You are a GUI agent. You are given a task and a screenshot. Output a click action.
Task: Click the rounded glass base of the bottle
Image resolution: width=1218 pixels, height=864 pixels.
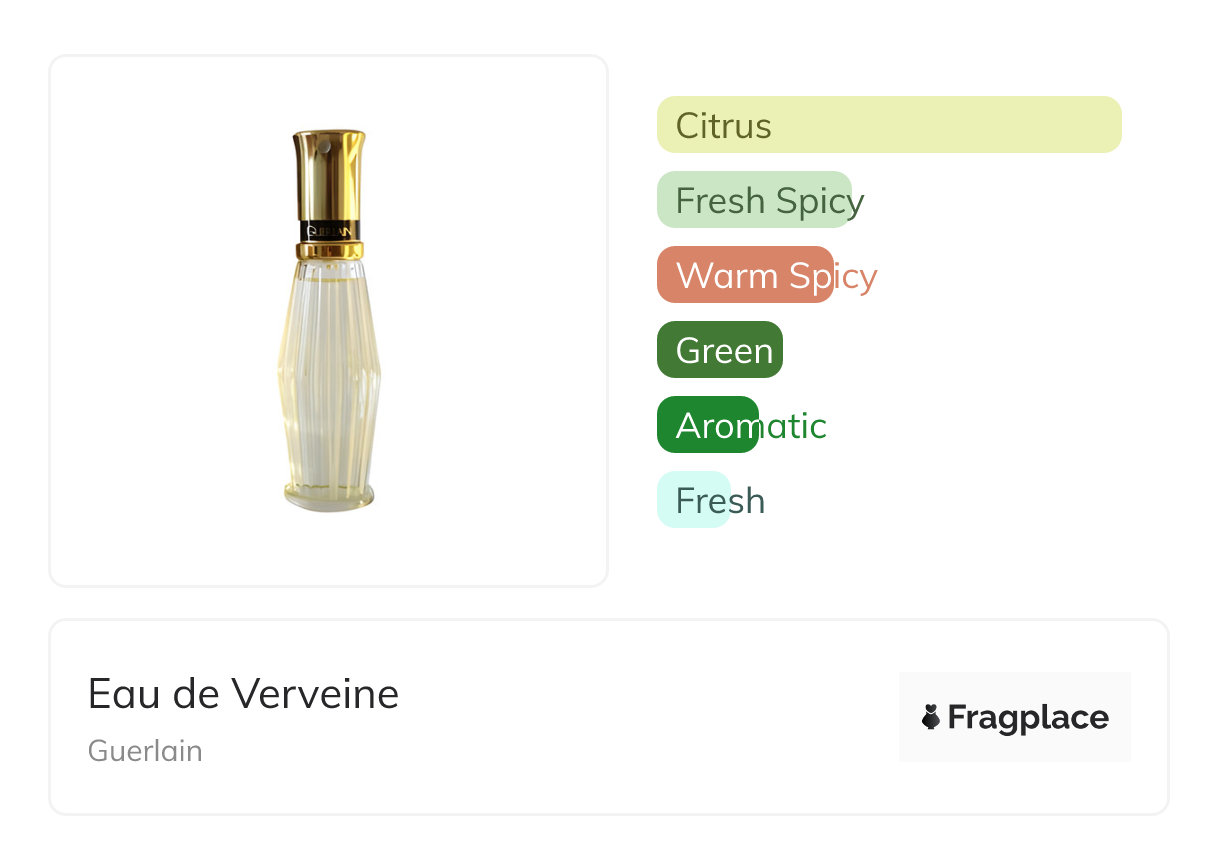[x=328, y=496]
